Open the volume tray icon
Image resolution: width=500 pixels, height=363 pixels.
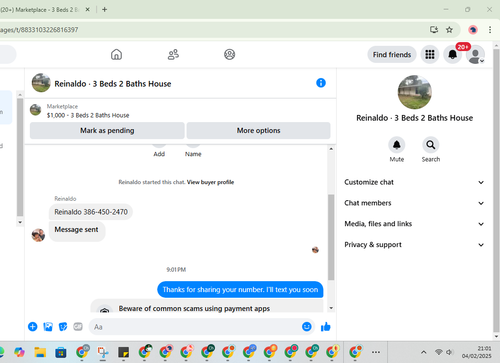450,352
